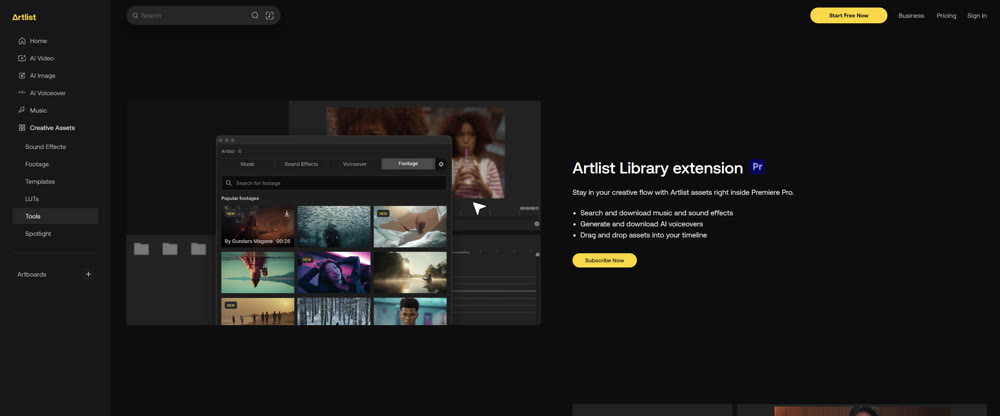Add a new artboard with plus icon
The height and width of the screenshot is (416, 1000).
tap(89, 274)
